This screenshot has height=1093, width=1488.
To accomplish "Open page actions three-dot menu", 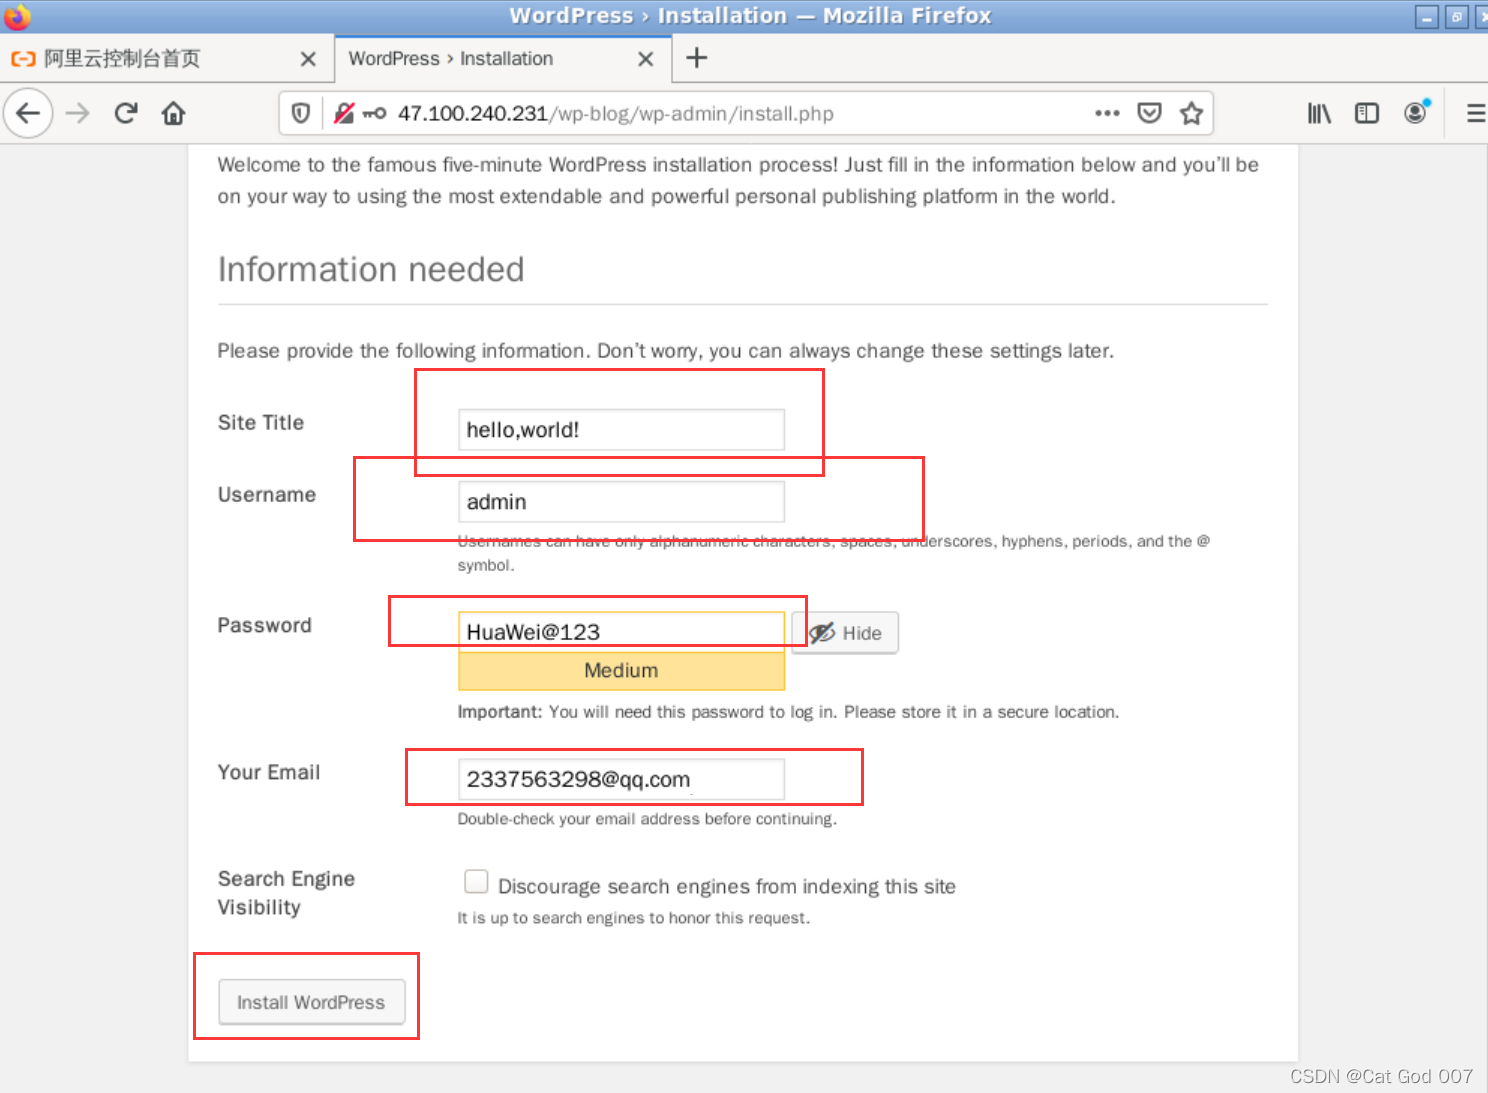I will point(1107,113).
